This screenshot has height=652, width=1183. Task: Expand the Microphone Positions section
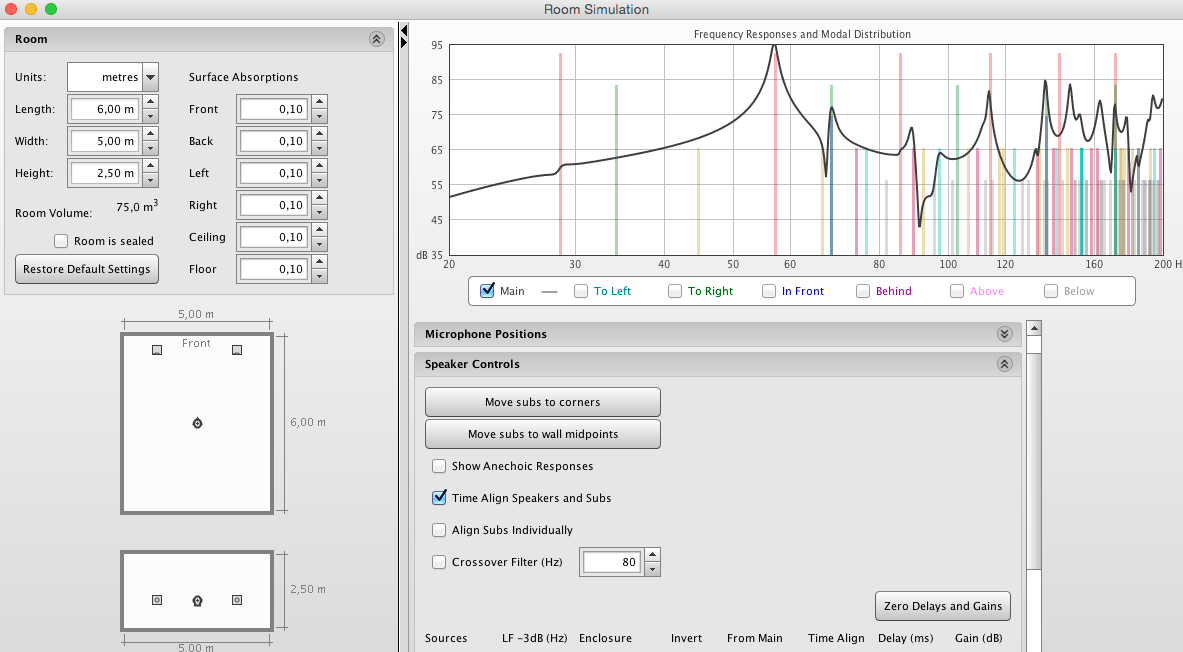(x=1004, y=334)
